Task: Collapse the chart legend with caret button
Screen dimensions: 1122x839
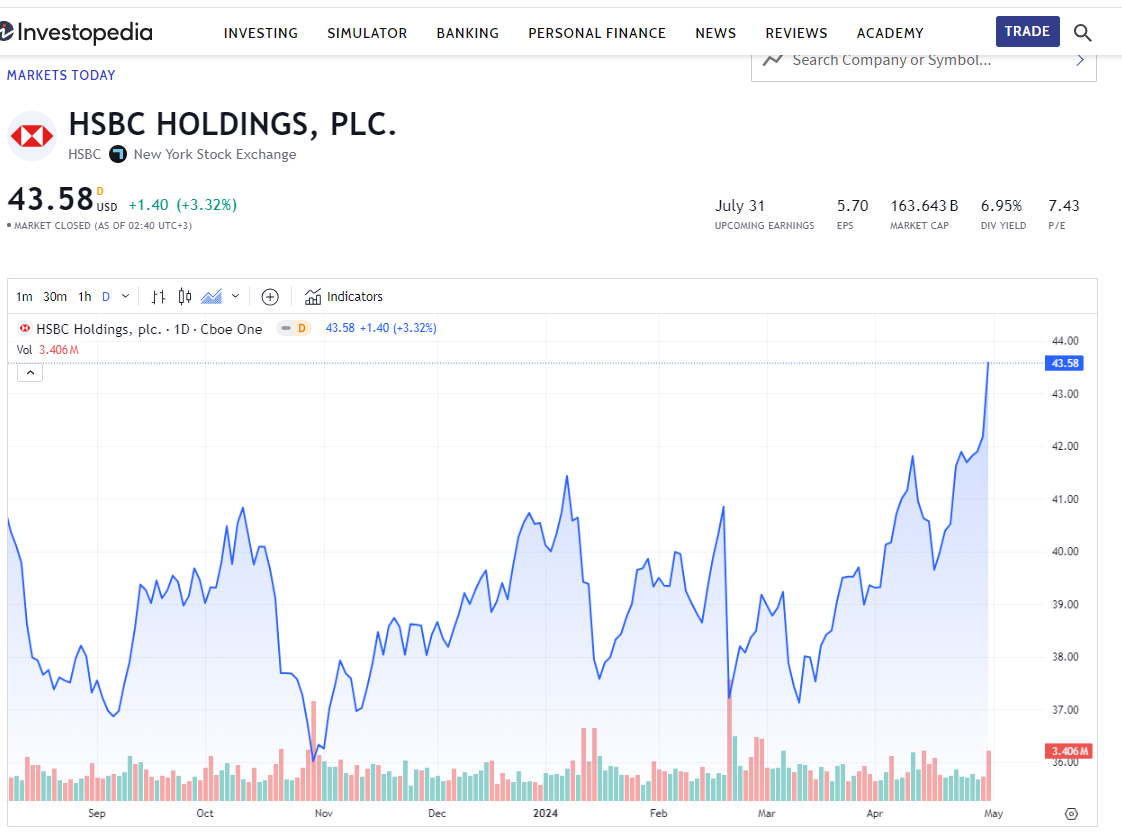Action: pyautogui.click(x=30, y=373)
